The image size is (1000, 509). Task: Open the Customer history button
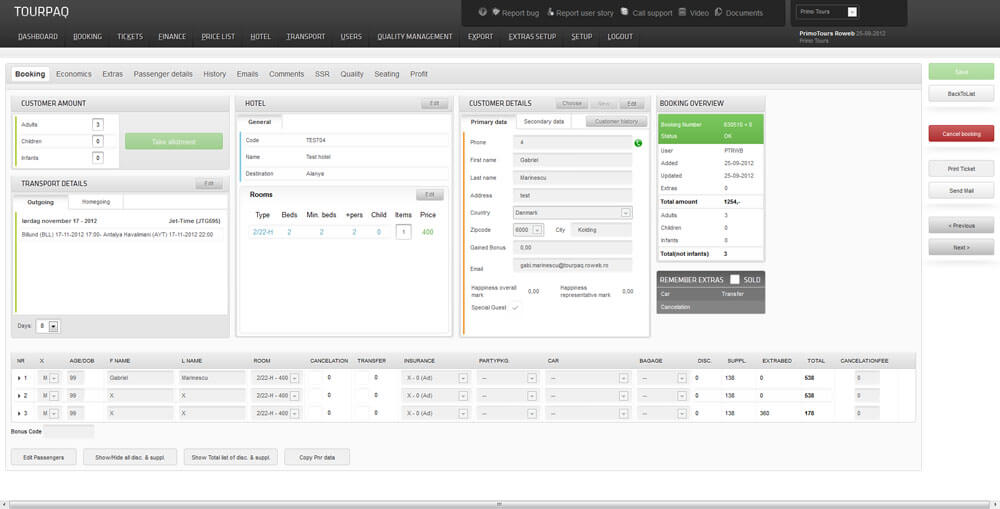[x=616, y=121]
